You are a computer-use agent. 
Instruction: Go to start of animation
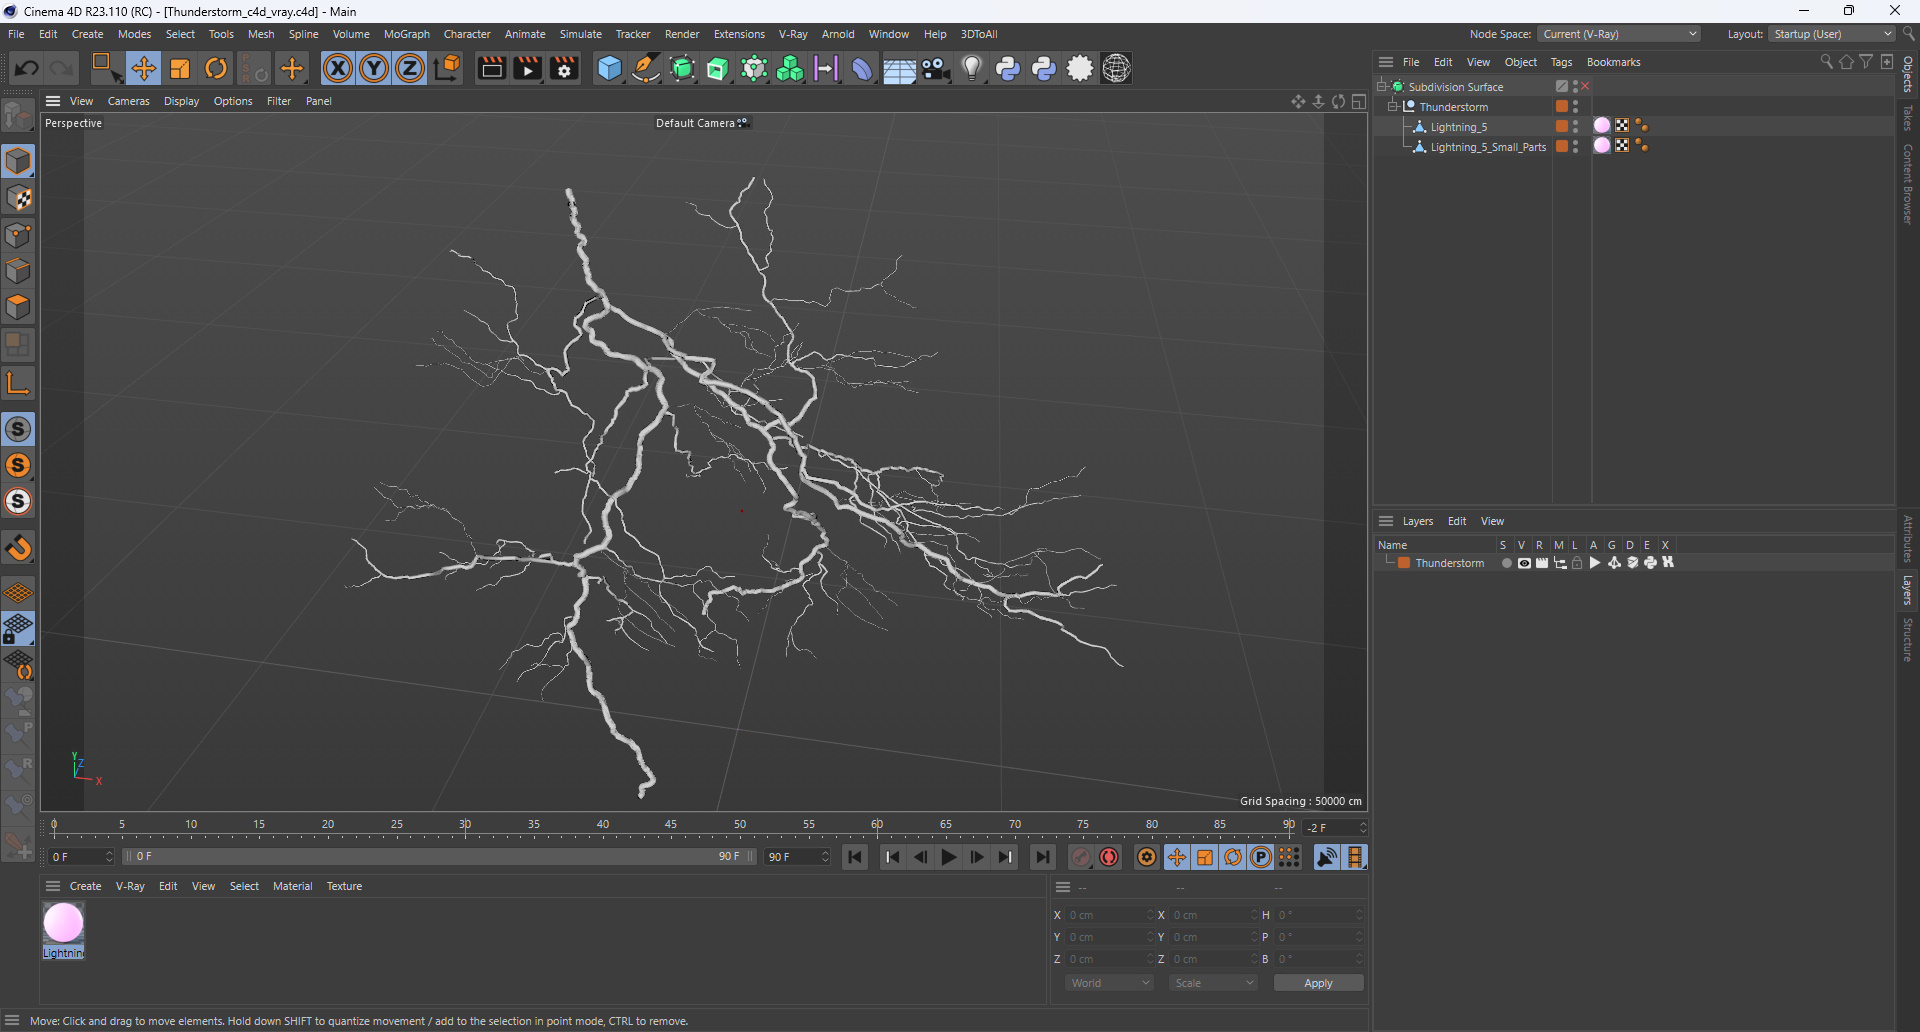(x=855, y=857)
